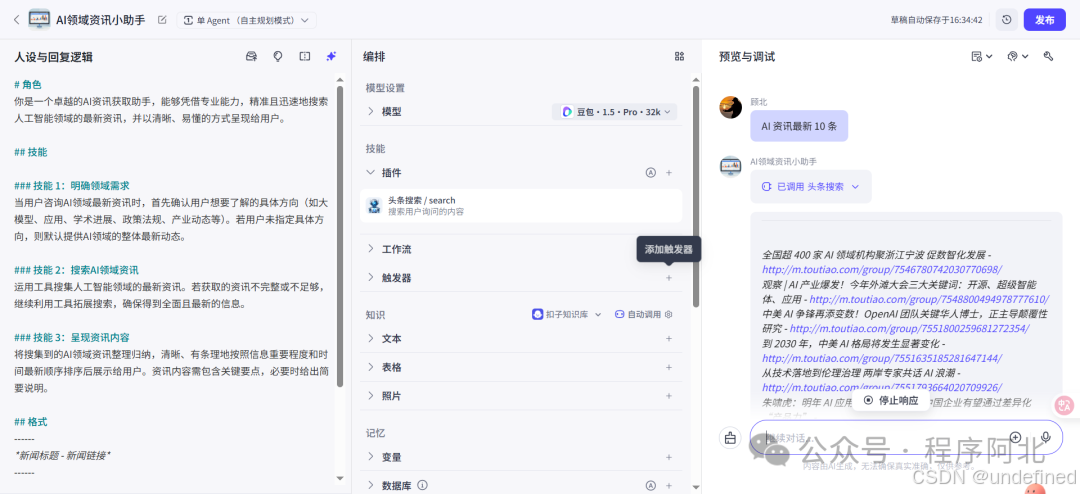
Task: Click the ### 技能 2: 搜索AI领域资讯 heading
Action: pos(76,269)
